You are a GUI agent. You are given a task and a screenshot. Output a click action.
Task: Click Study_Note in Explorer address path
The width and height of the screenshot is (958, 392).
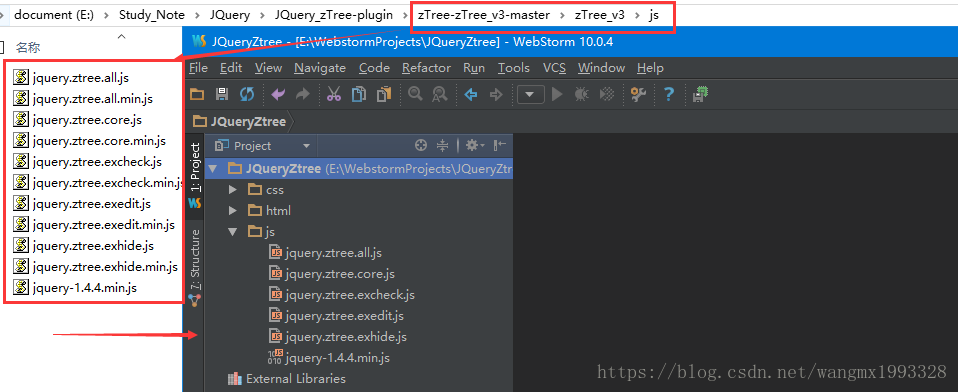coord(152,15)
